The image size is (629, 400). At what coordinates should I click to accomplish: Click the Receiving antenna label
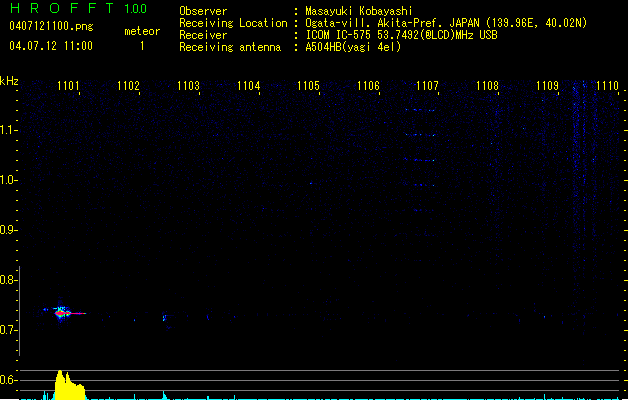[230, 47]
